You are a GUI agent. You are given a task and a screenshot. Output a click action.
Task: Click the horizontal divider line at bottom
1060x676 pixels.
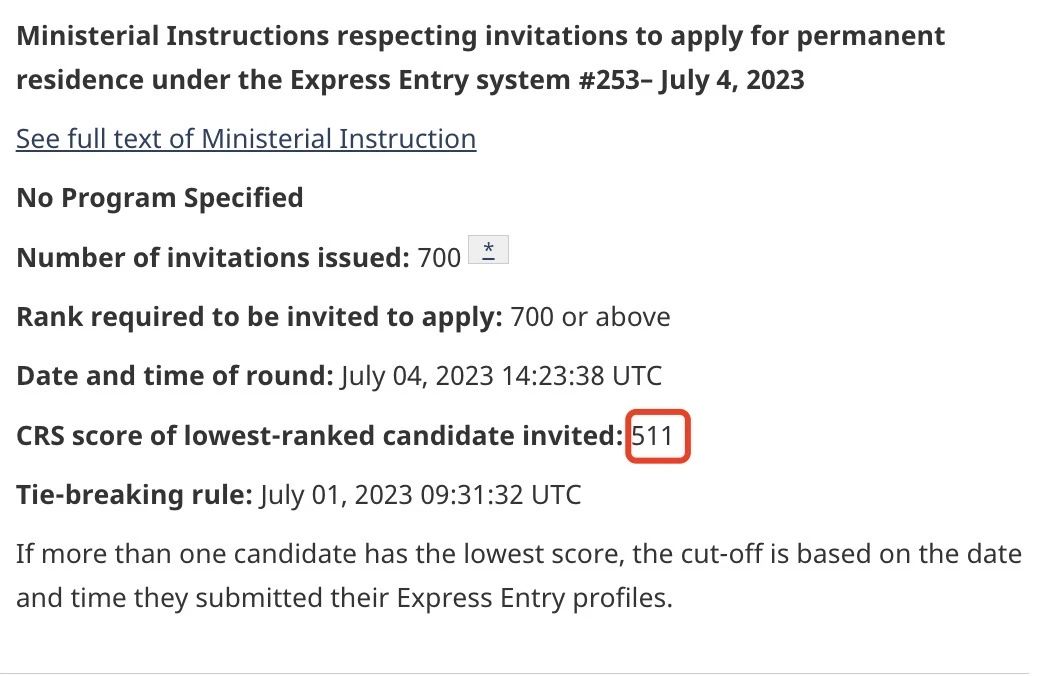click(x=522, y=673)
